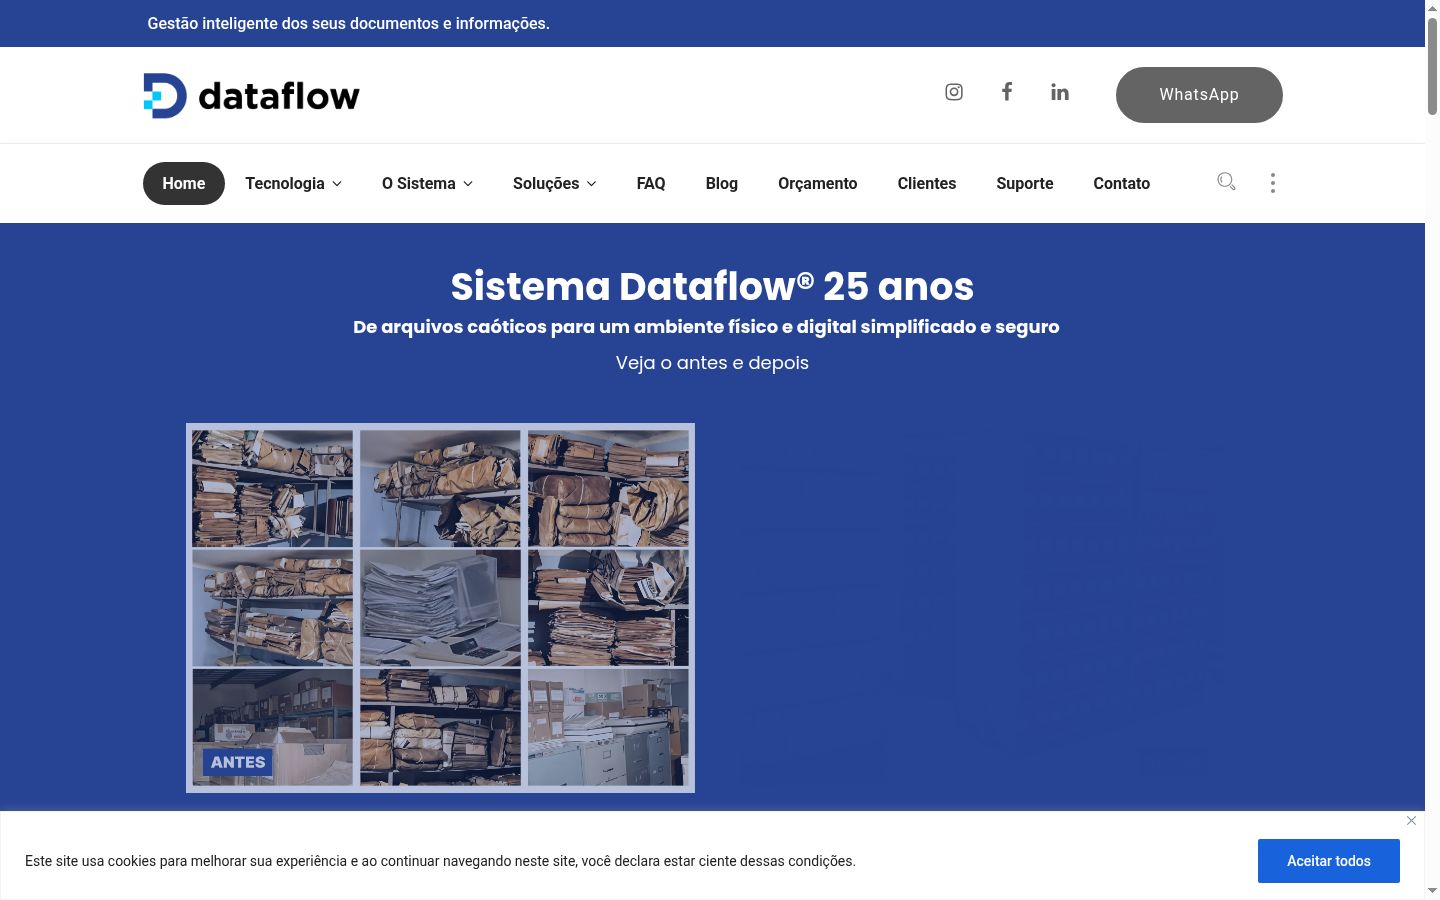Click the text Veja o antes e depois
The width and height of the screenshot is (1440, 900).
712,363
